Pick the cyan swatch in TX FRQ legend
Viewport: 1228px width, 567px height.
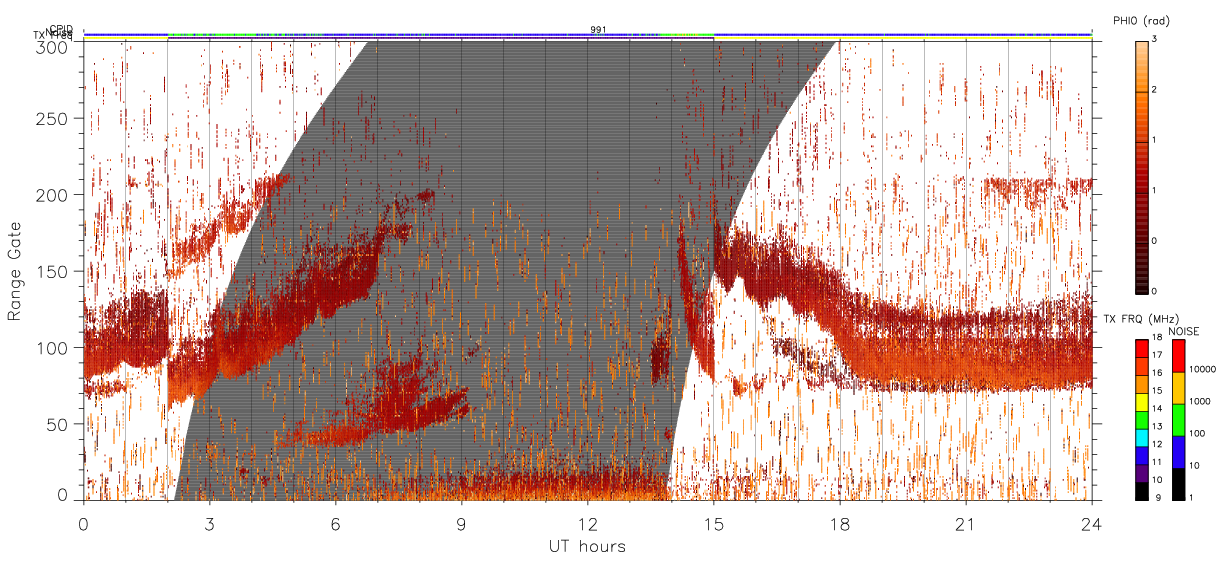pos(1142,438)
